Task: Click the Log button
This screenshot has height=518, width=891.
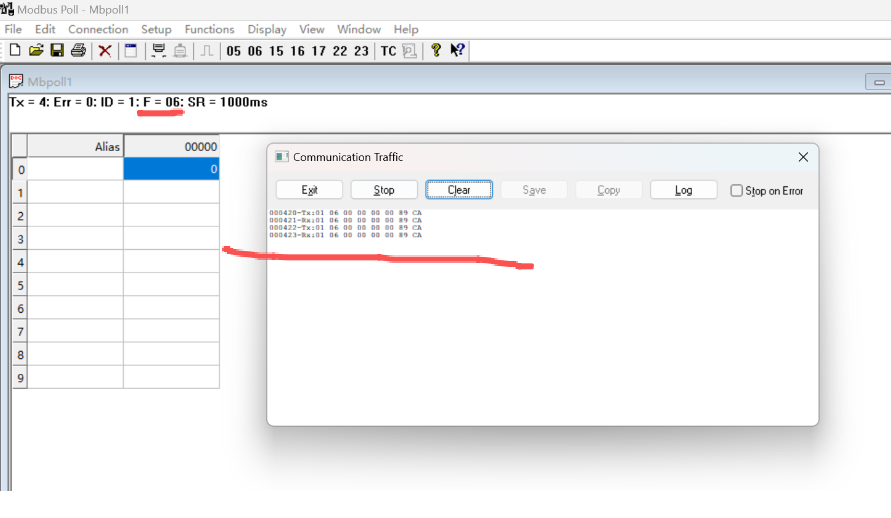Action: pos(684,190)
